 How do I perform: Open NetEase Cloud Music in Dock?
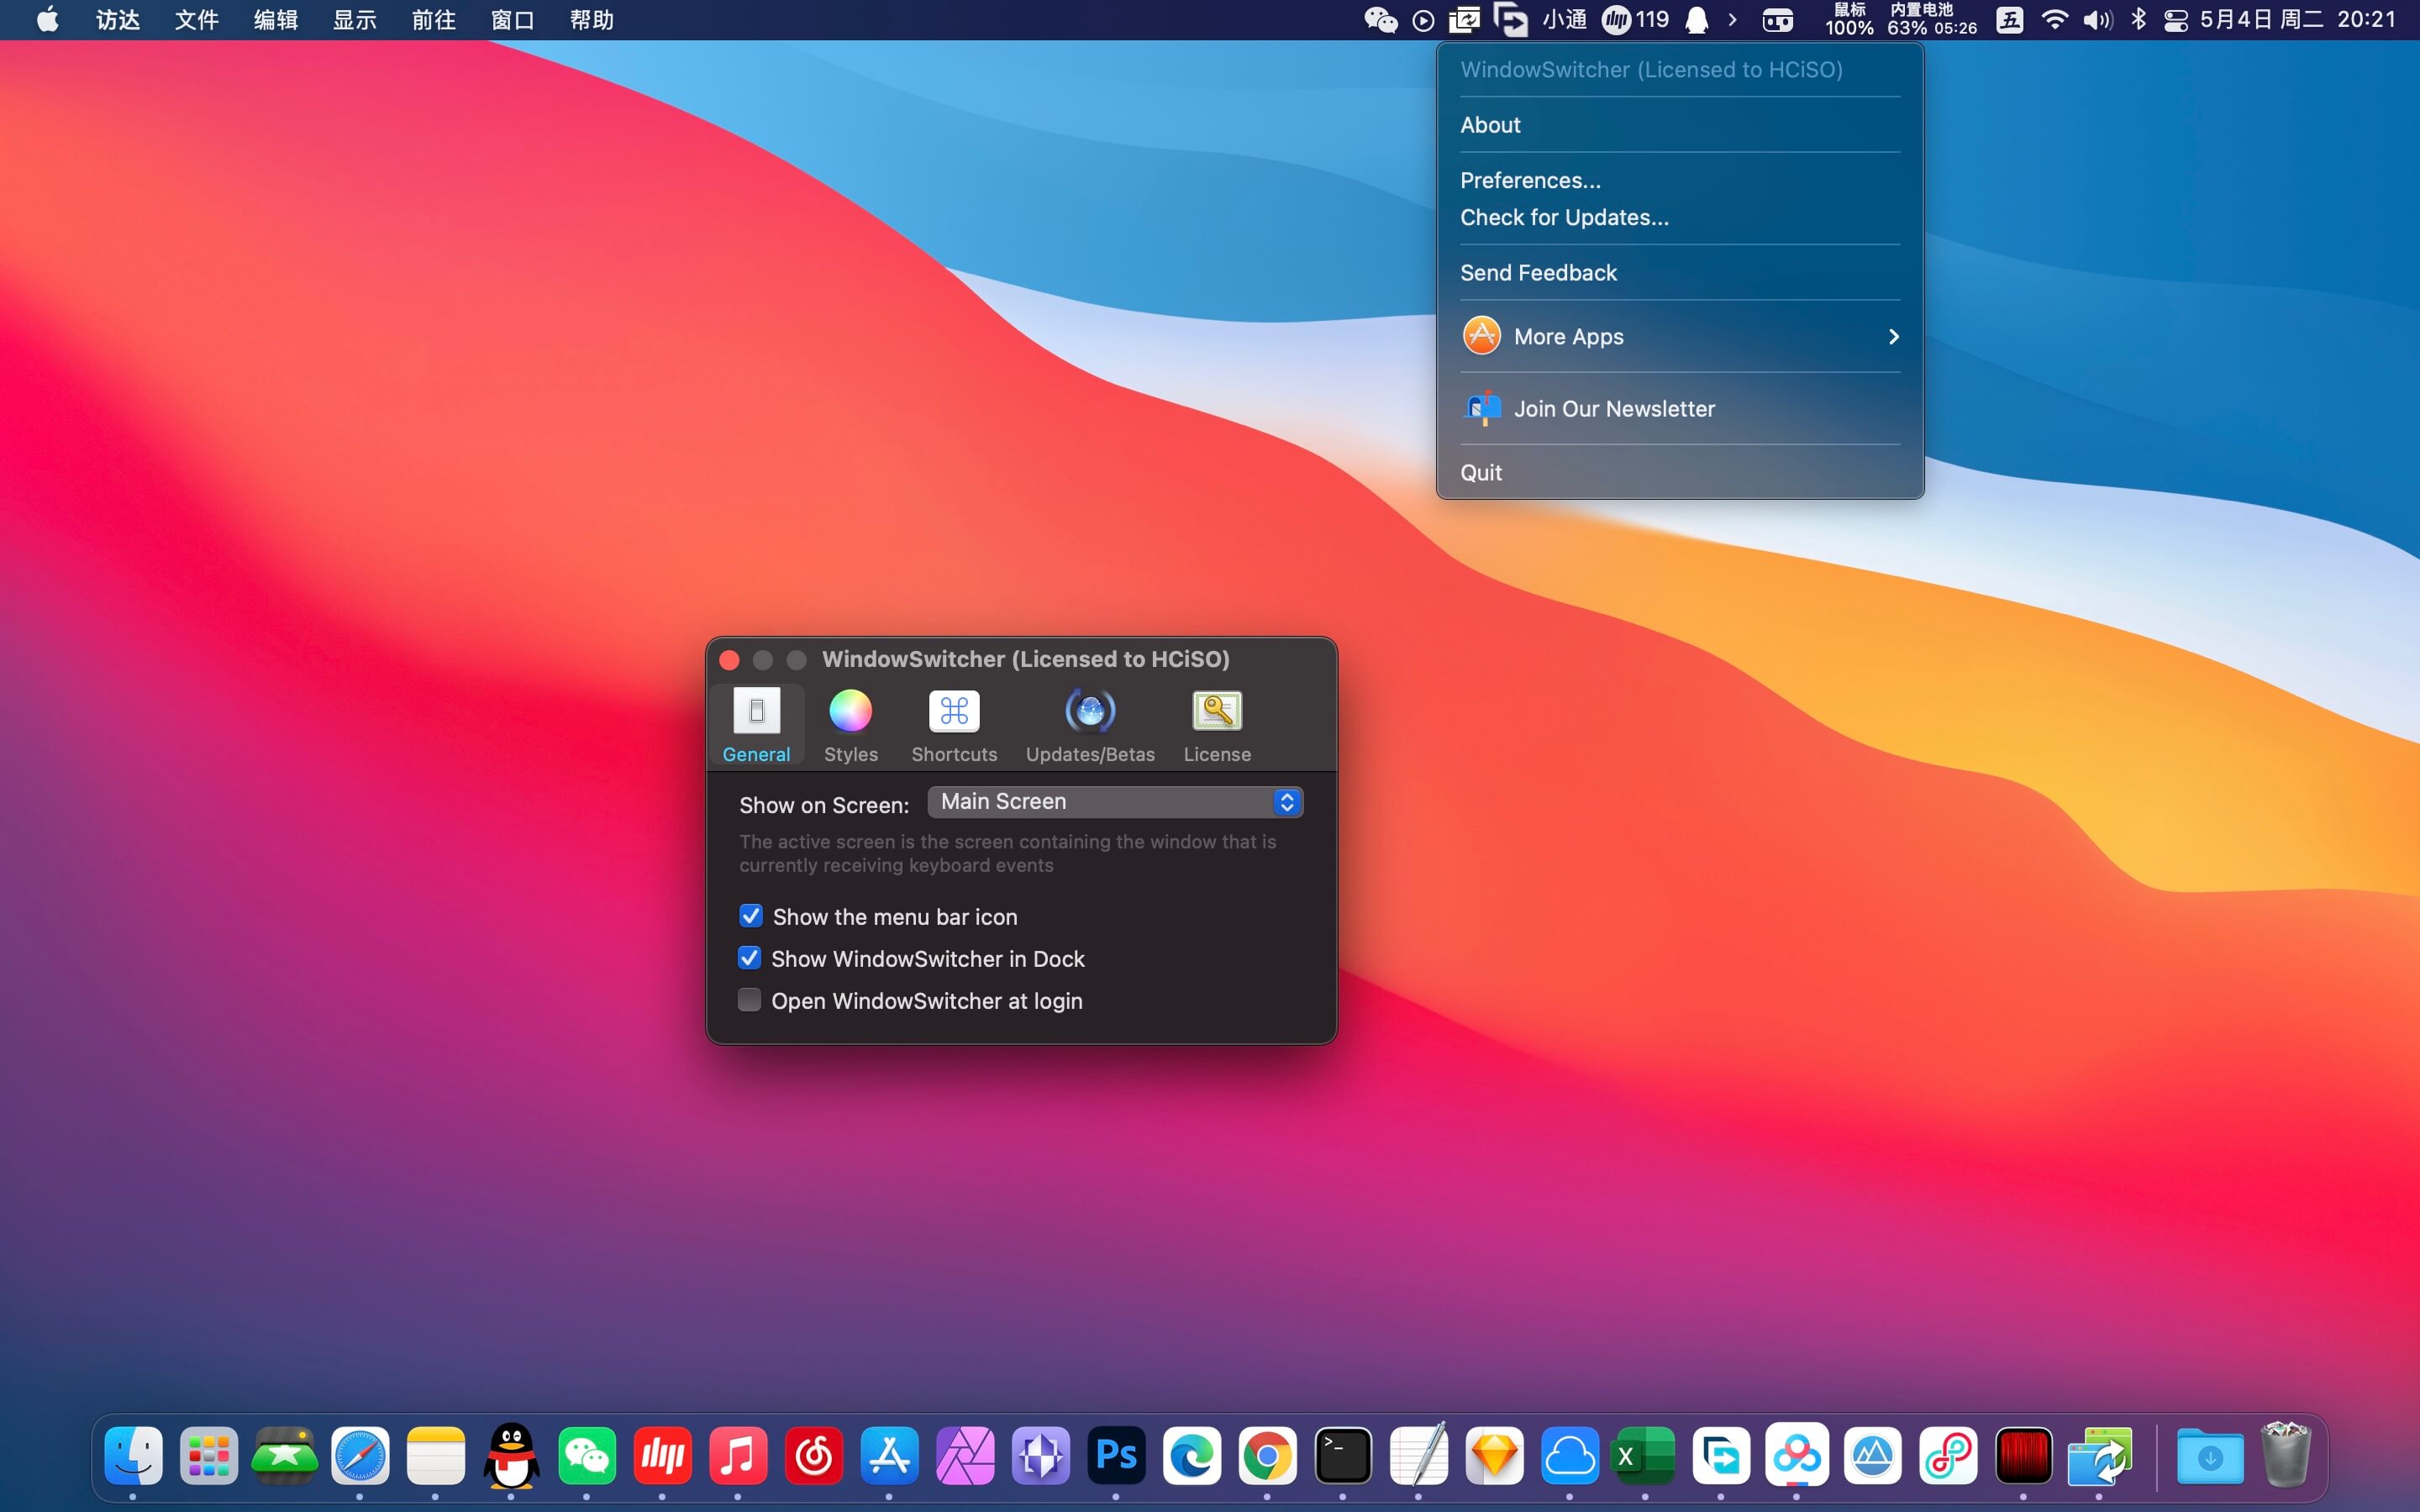click(x=814, y=1455)
